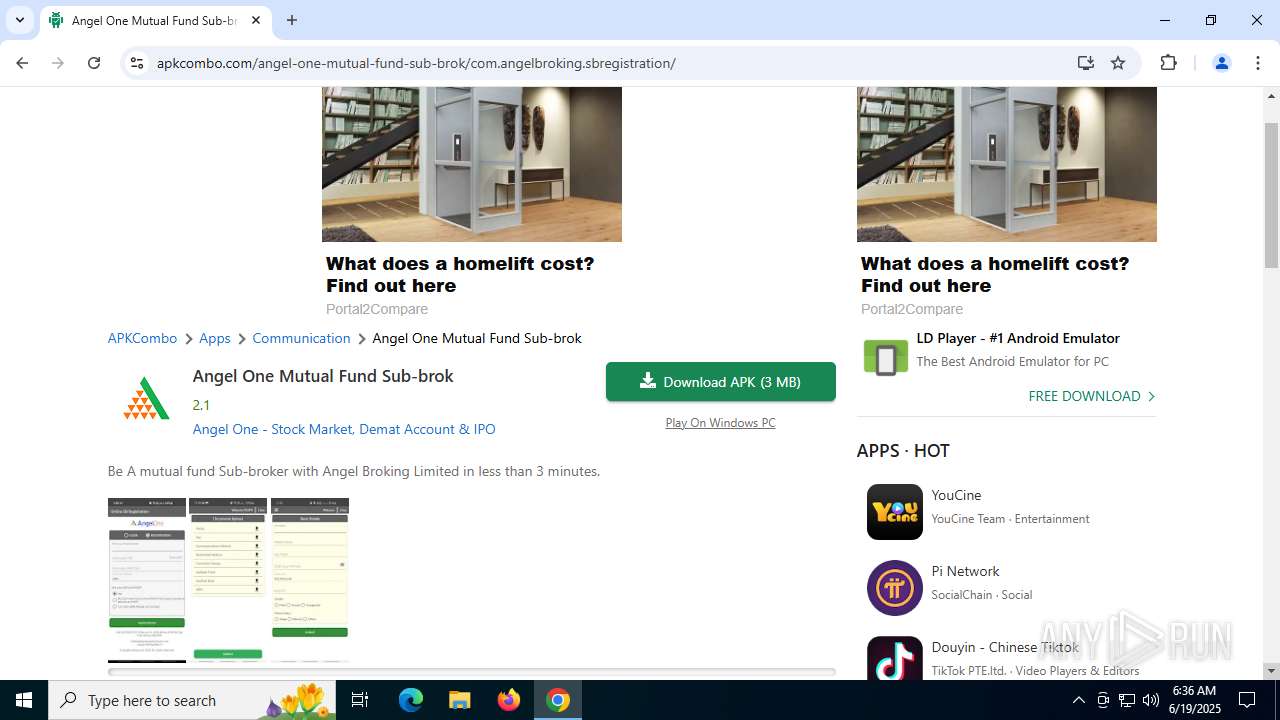Go to APKCombo breadcrumb link

click(142, 338)
